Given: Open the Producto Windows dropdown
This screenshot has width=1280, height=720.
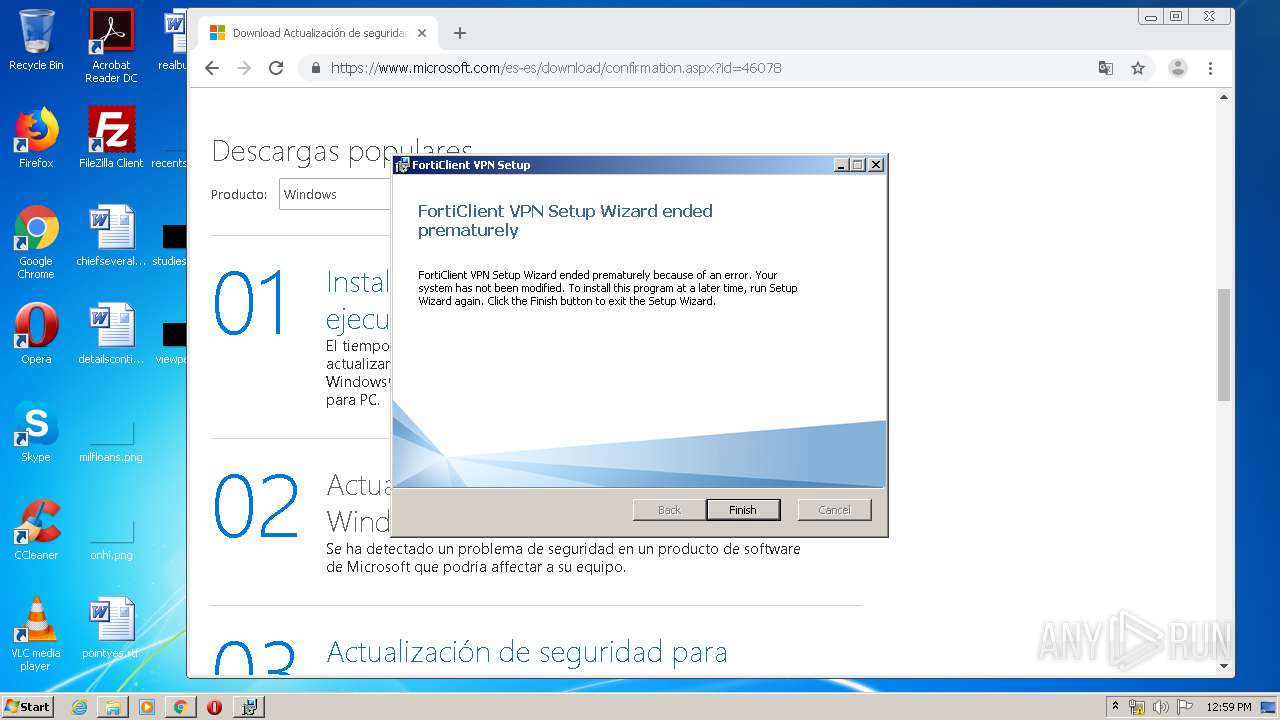Looking at the screenshot, I should (336, 194).
